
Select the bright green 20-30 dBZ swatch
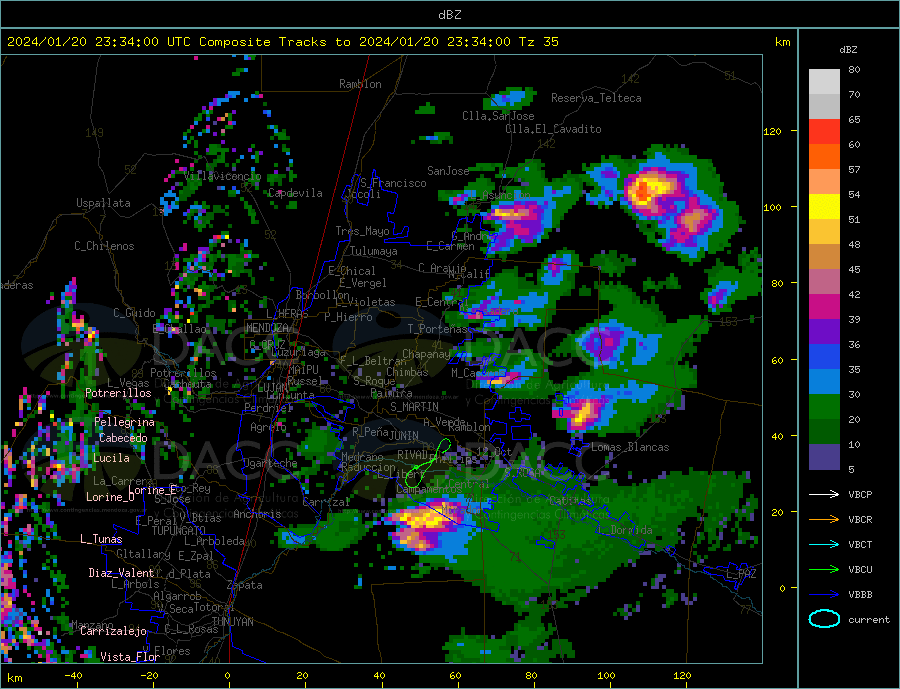pyautogui.click(x=824, y=407)
